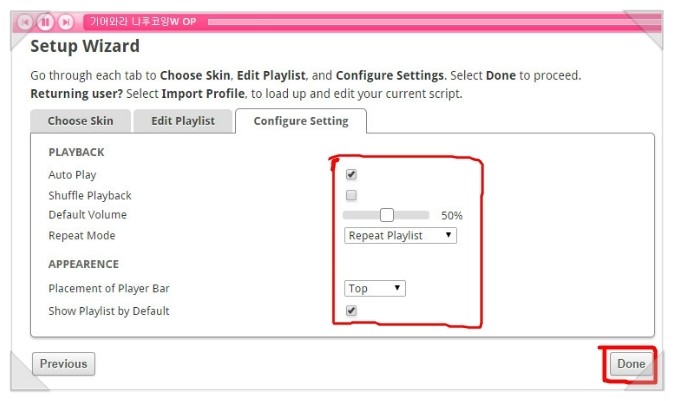Click the Shuffle Playback label
674x401 pixels.
coord(90,196)
